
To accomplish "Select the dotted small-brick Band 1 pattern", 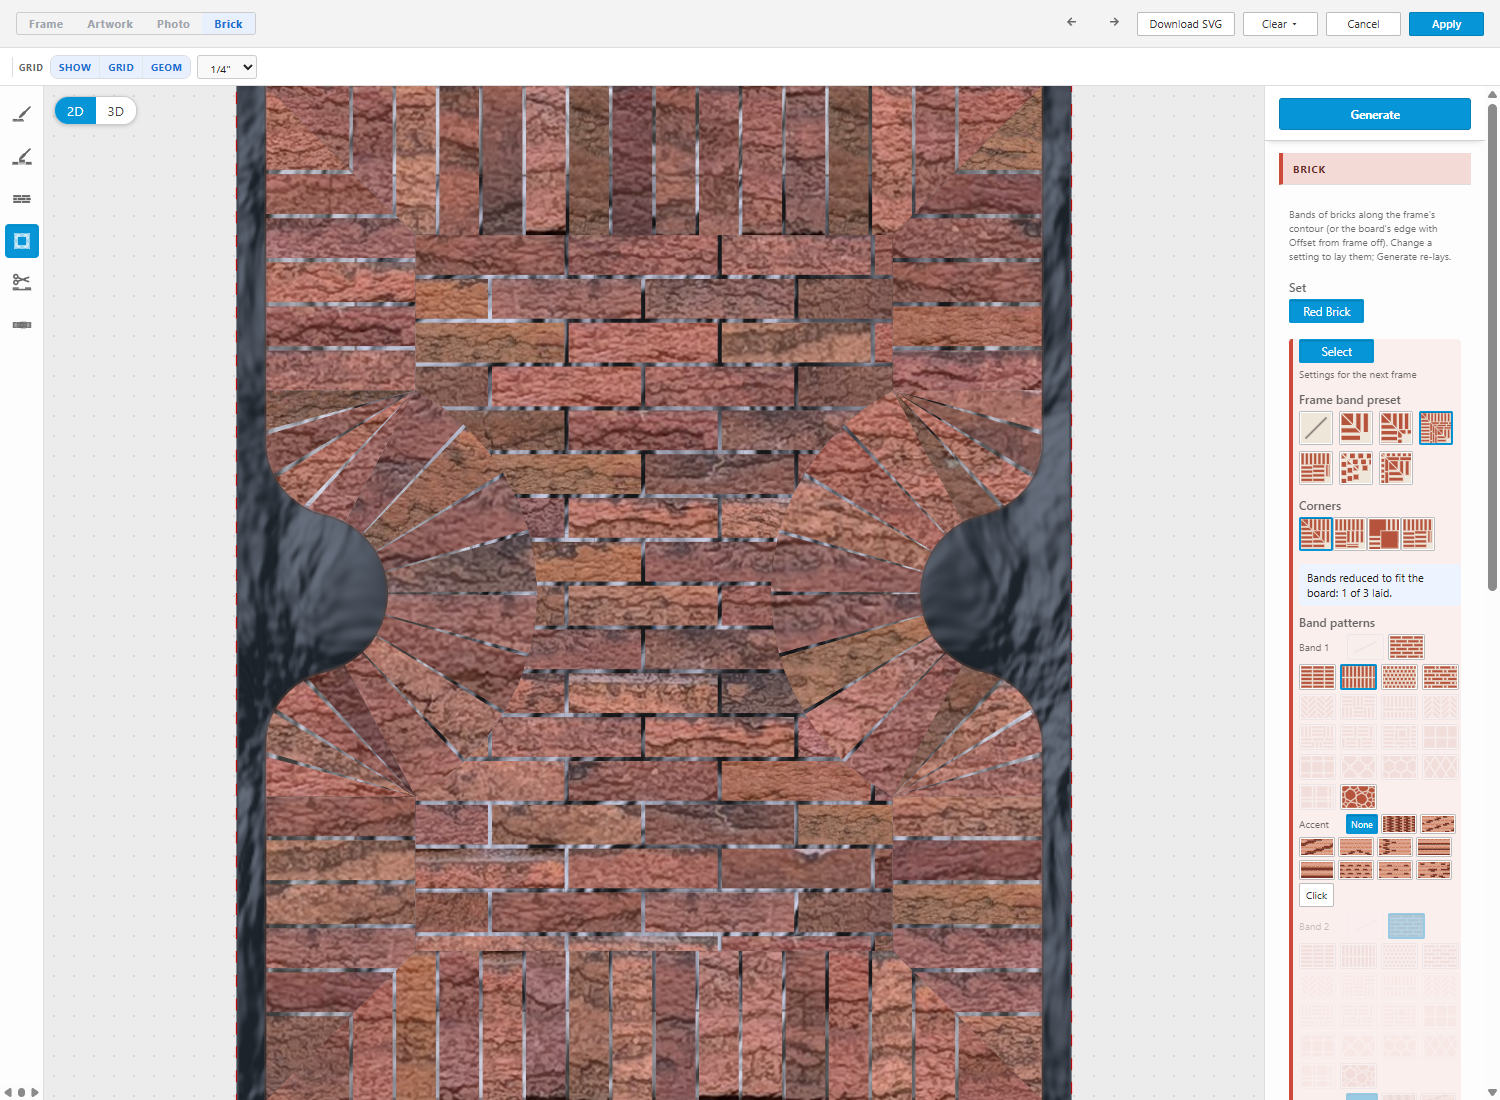I will [1399, 677].
